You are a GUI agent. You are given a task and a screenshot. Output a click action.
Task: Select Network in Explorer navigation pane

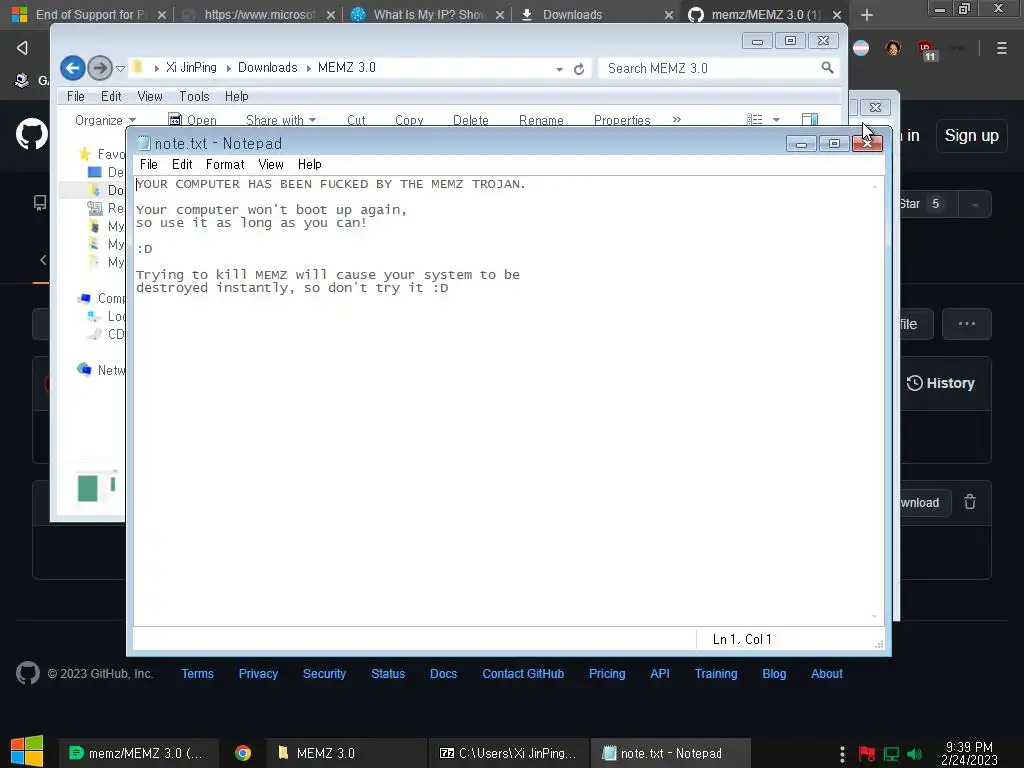102,370
